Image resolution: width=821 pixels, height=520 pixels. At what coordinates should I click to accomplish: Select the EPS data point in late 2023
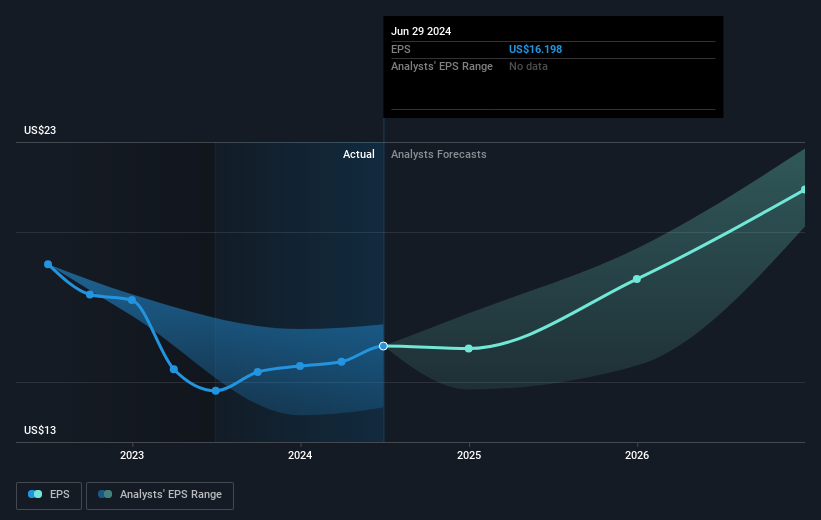258,372
